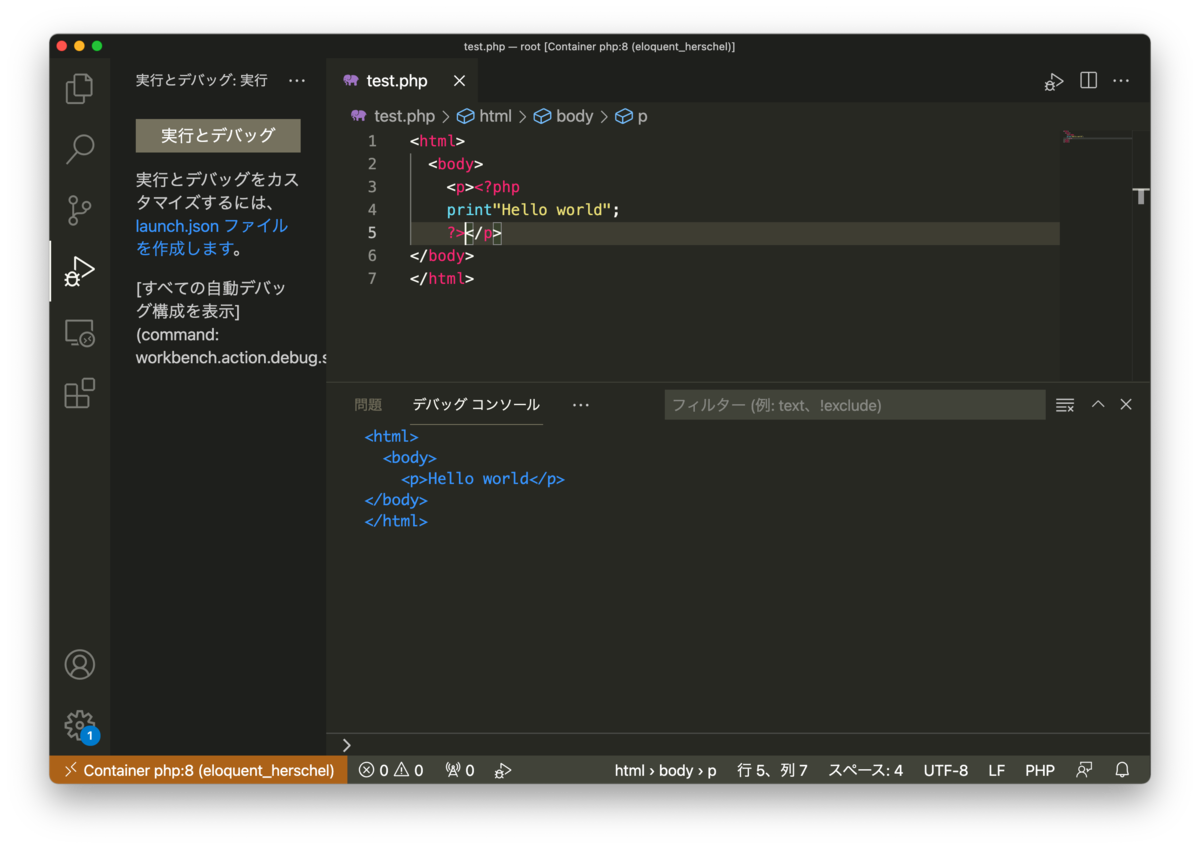This screenshot has width=1200, height=849.
Task: Open the Manage gear icon
Action: pyautogui.click(x=79, y=725)
